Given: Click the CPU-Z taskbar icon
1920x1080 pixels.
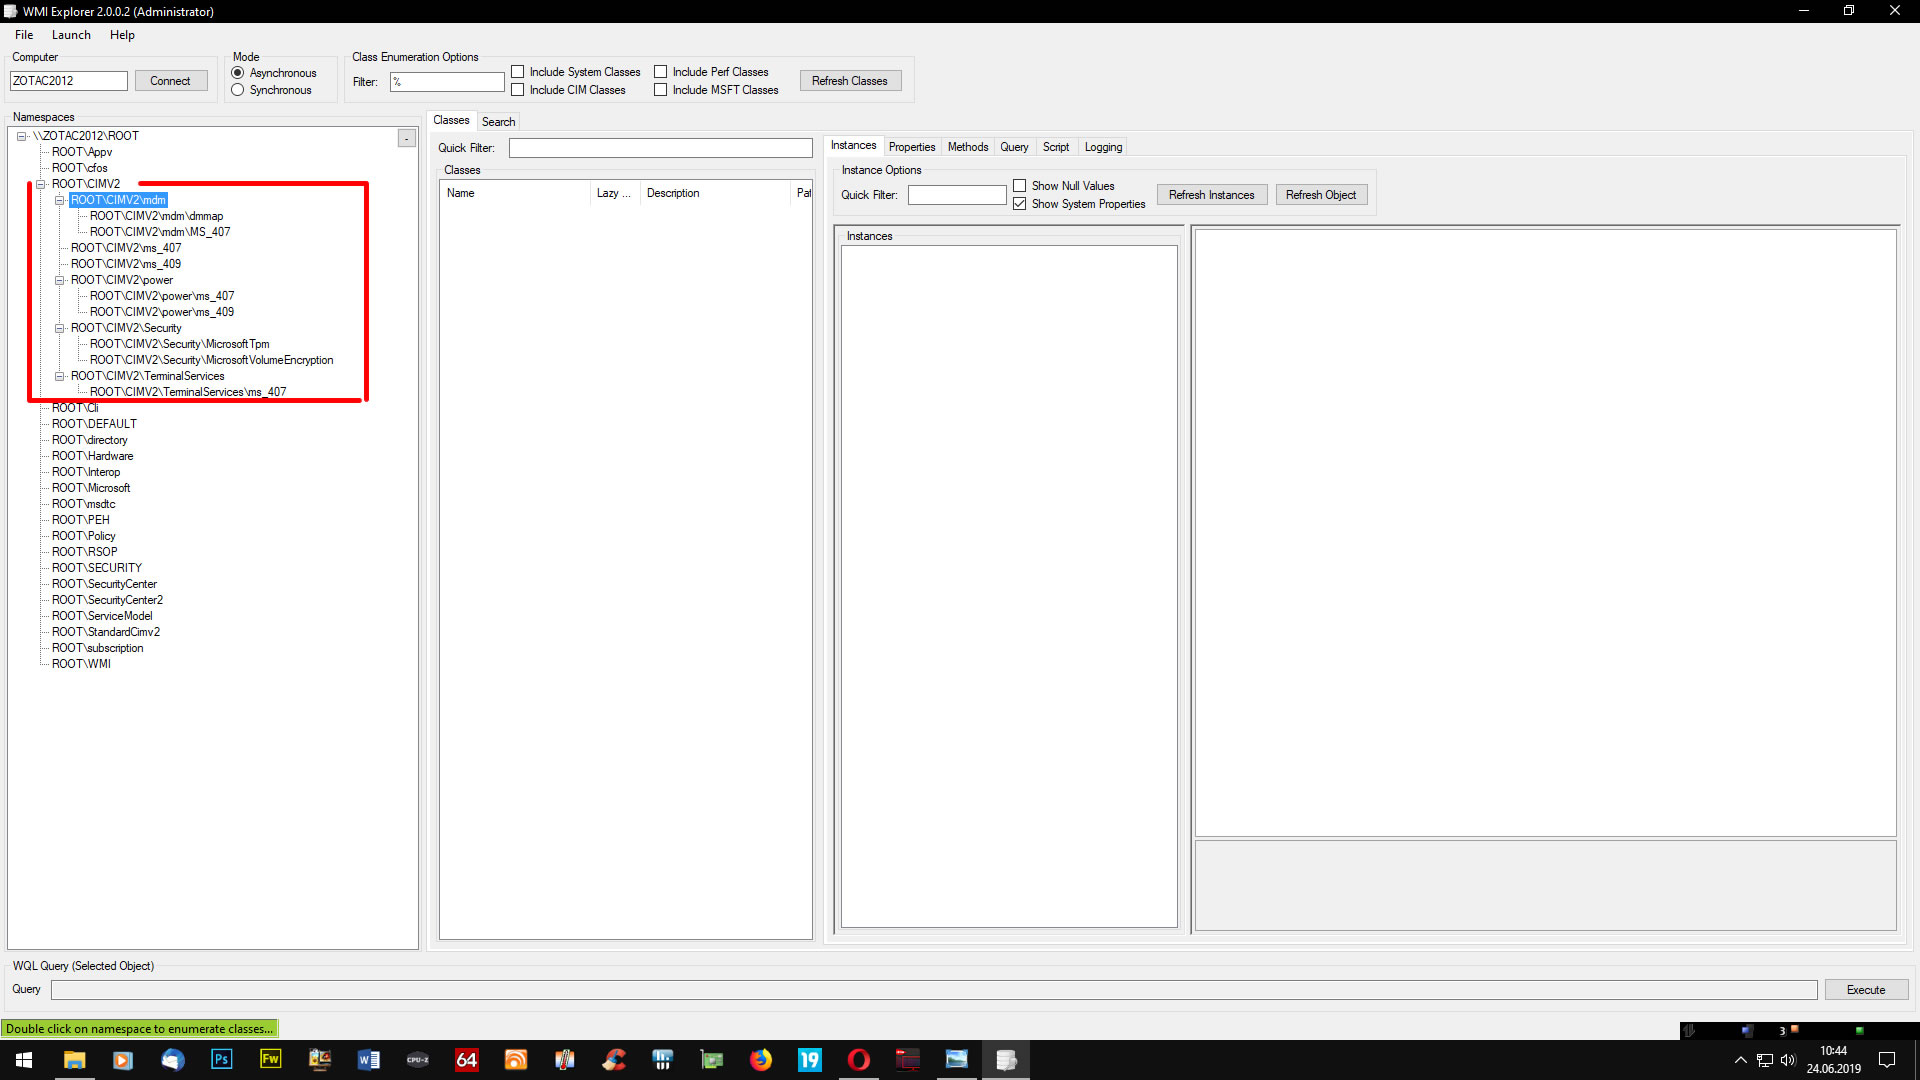Looking at the screenshot, I should [417, 1059].
